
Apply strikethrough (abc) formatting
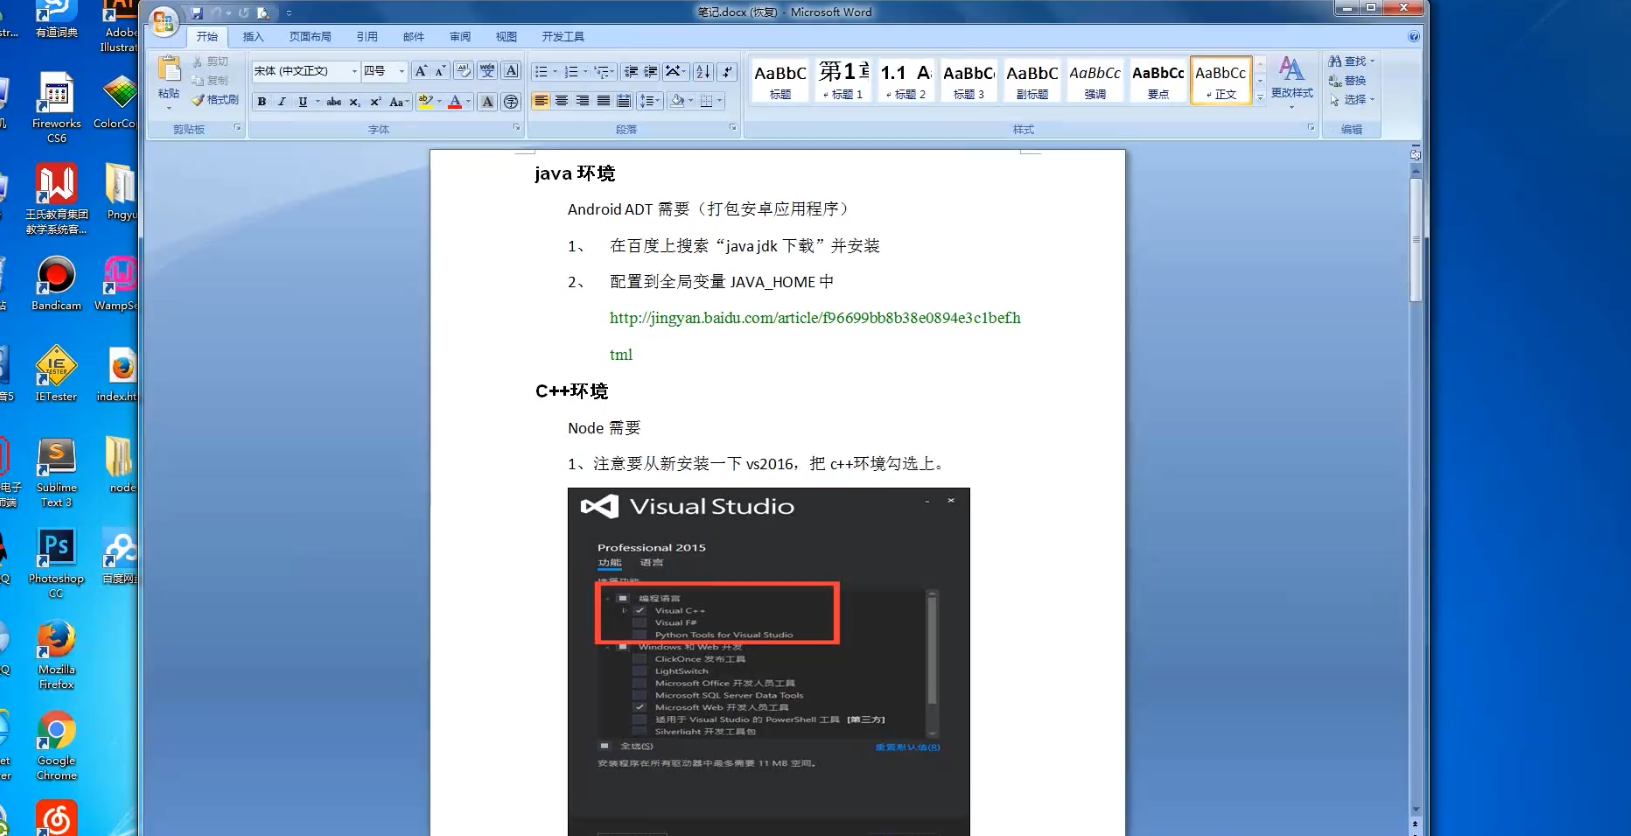[334, 101]
